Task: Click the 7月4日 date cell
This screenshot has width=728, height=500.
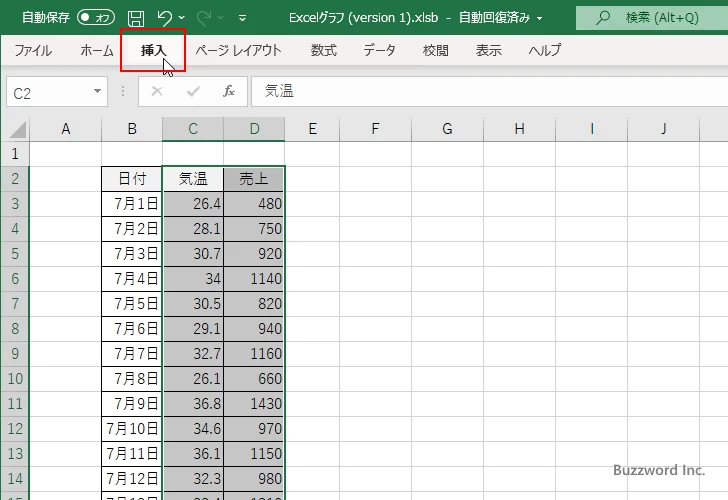Action: (132, 279)
